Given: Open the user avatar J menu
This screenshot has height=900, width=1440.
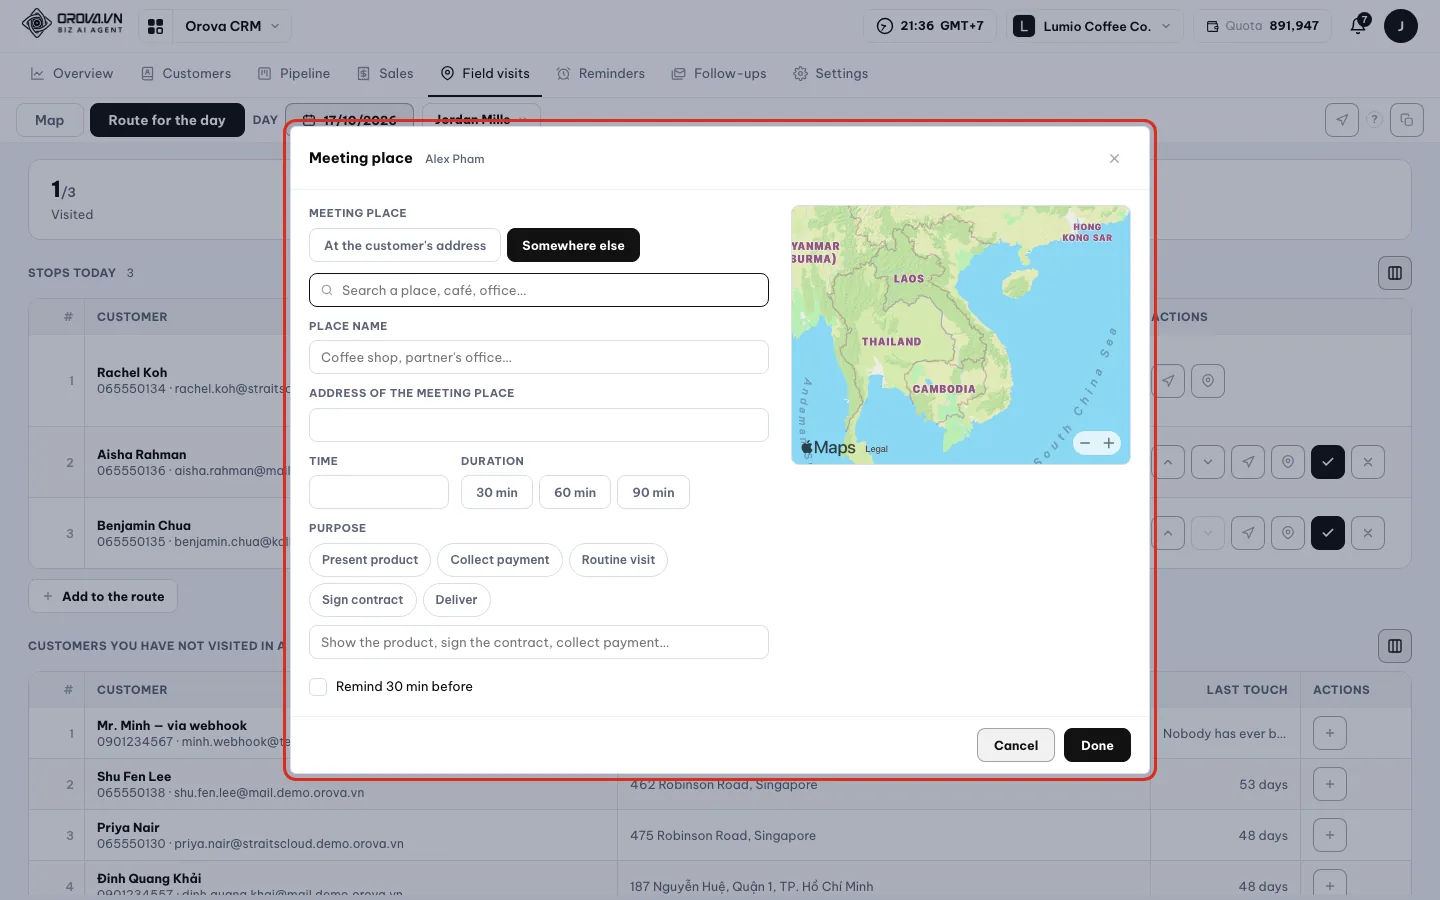Looking at the screenshot, I should click(1400, 26).
